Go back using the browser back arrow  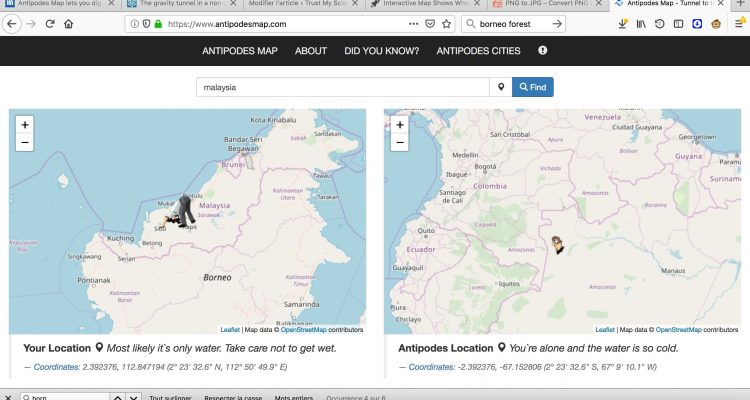click(11, 24)
